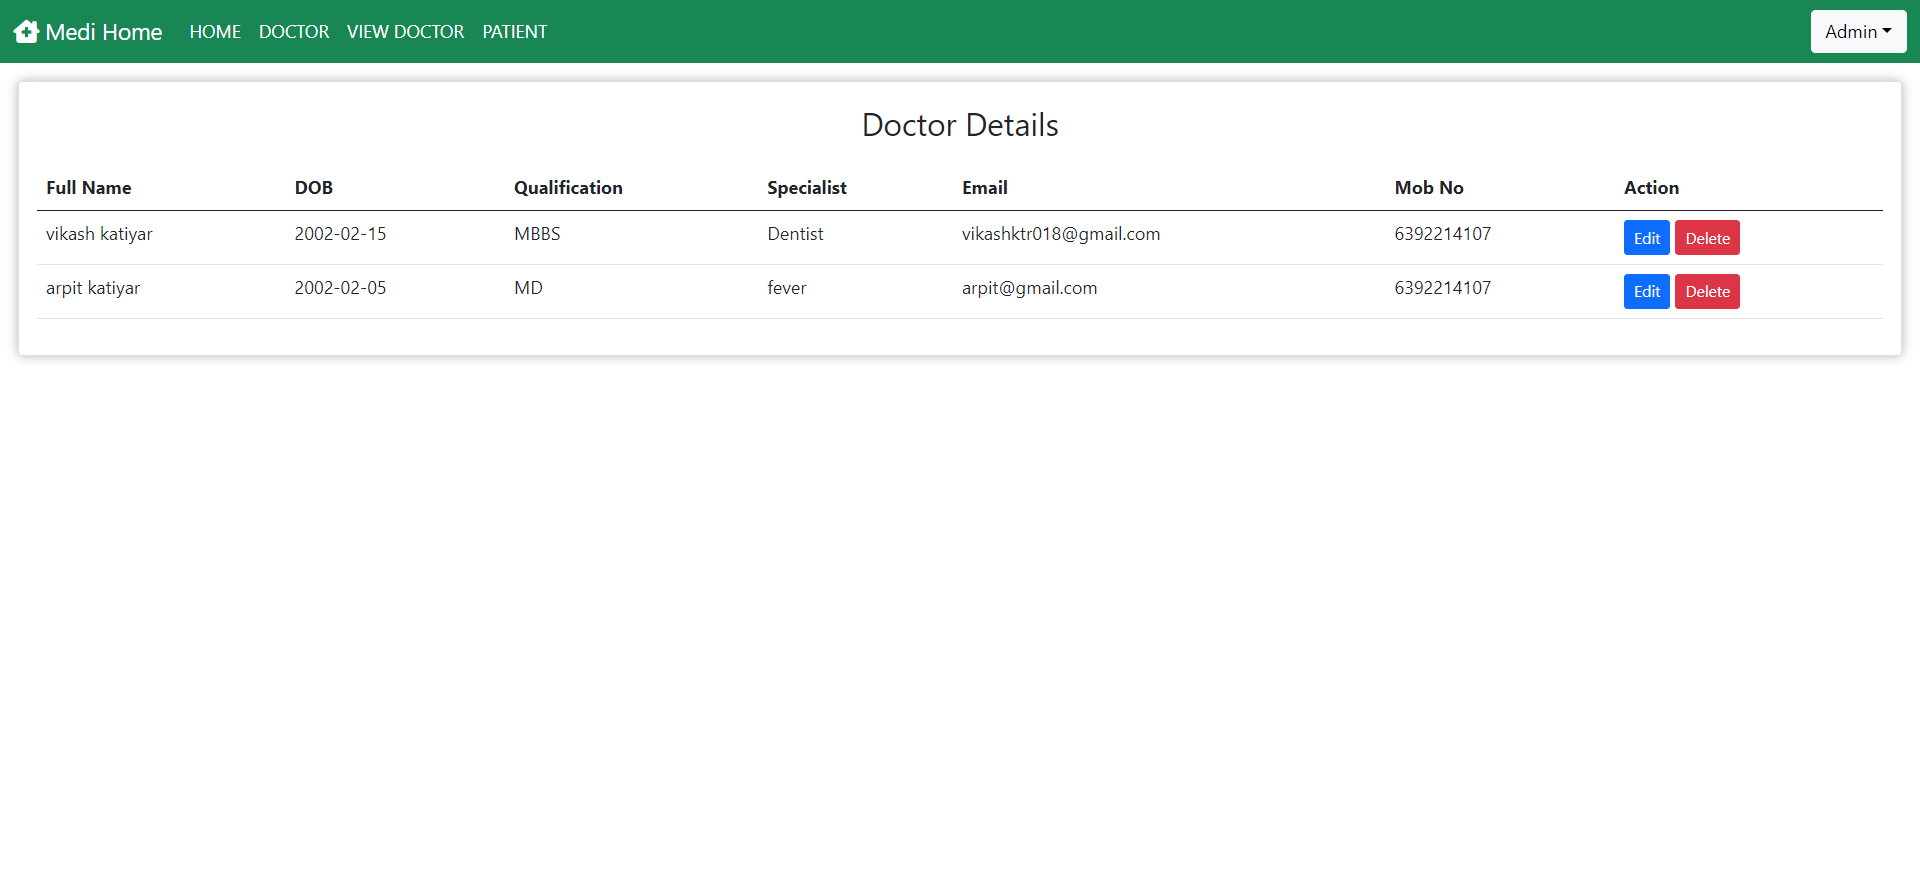Edit vikash katiyar's doctor record
Screen dimensions: 1920x890
1646,238
